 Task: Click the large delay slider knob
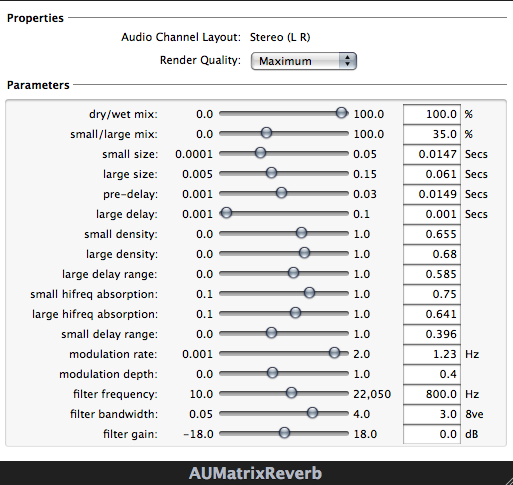tap(226, 213)
